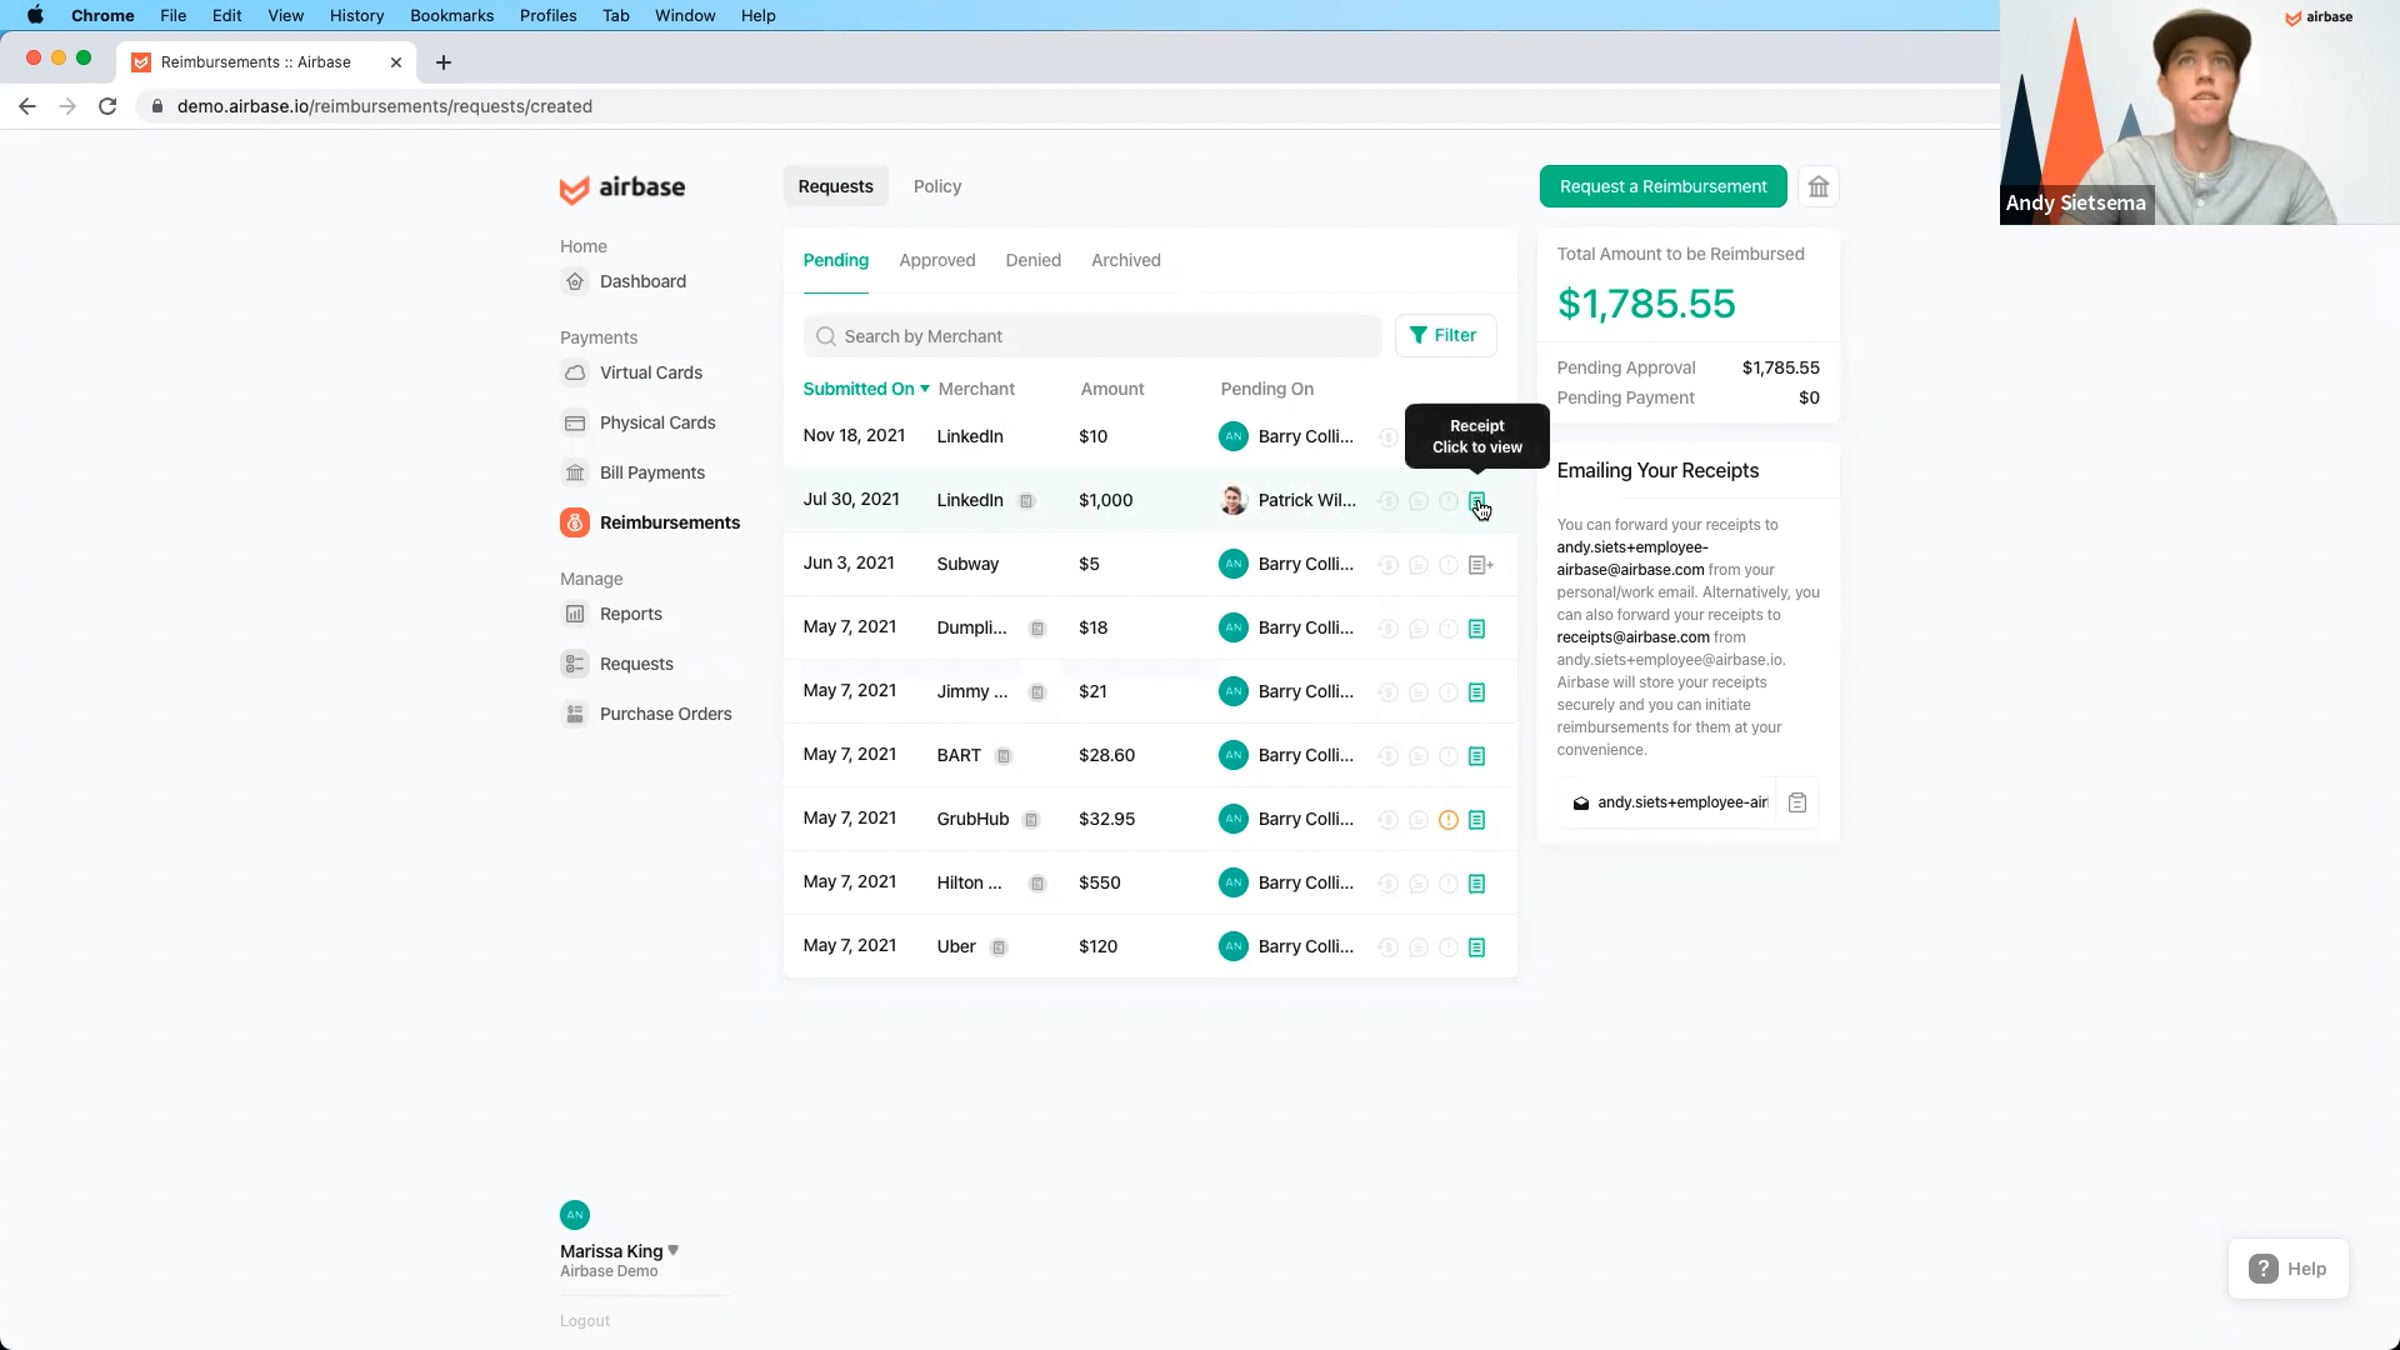Image resolution: width=2400 pixels, height=1350 pixels.
Task: Click the $1,000 amount cell
Action: tap(1106, 500)
